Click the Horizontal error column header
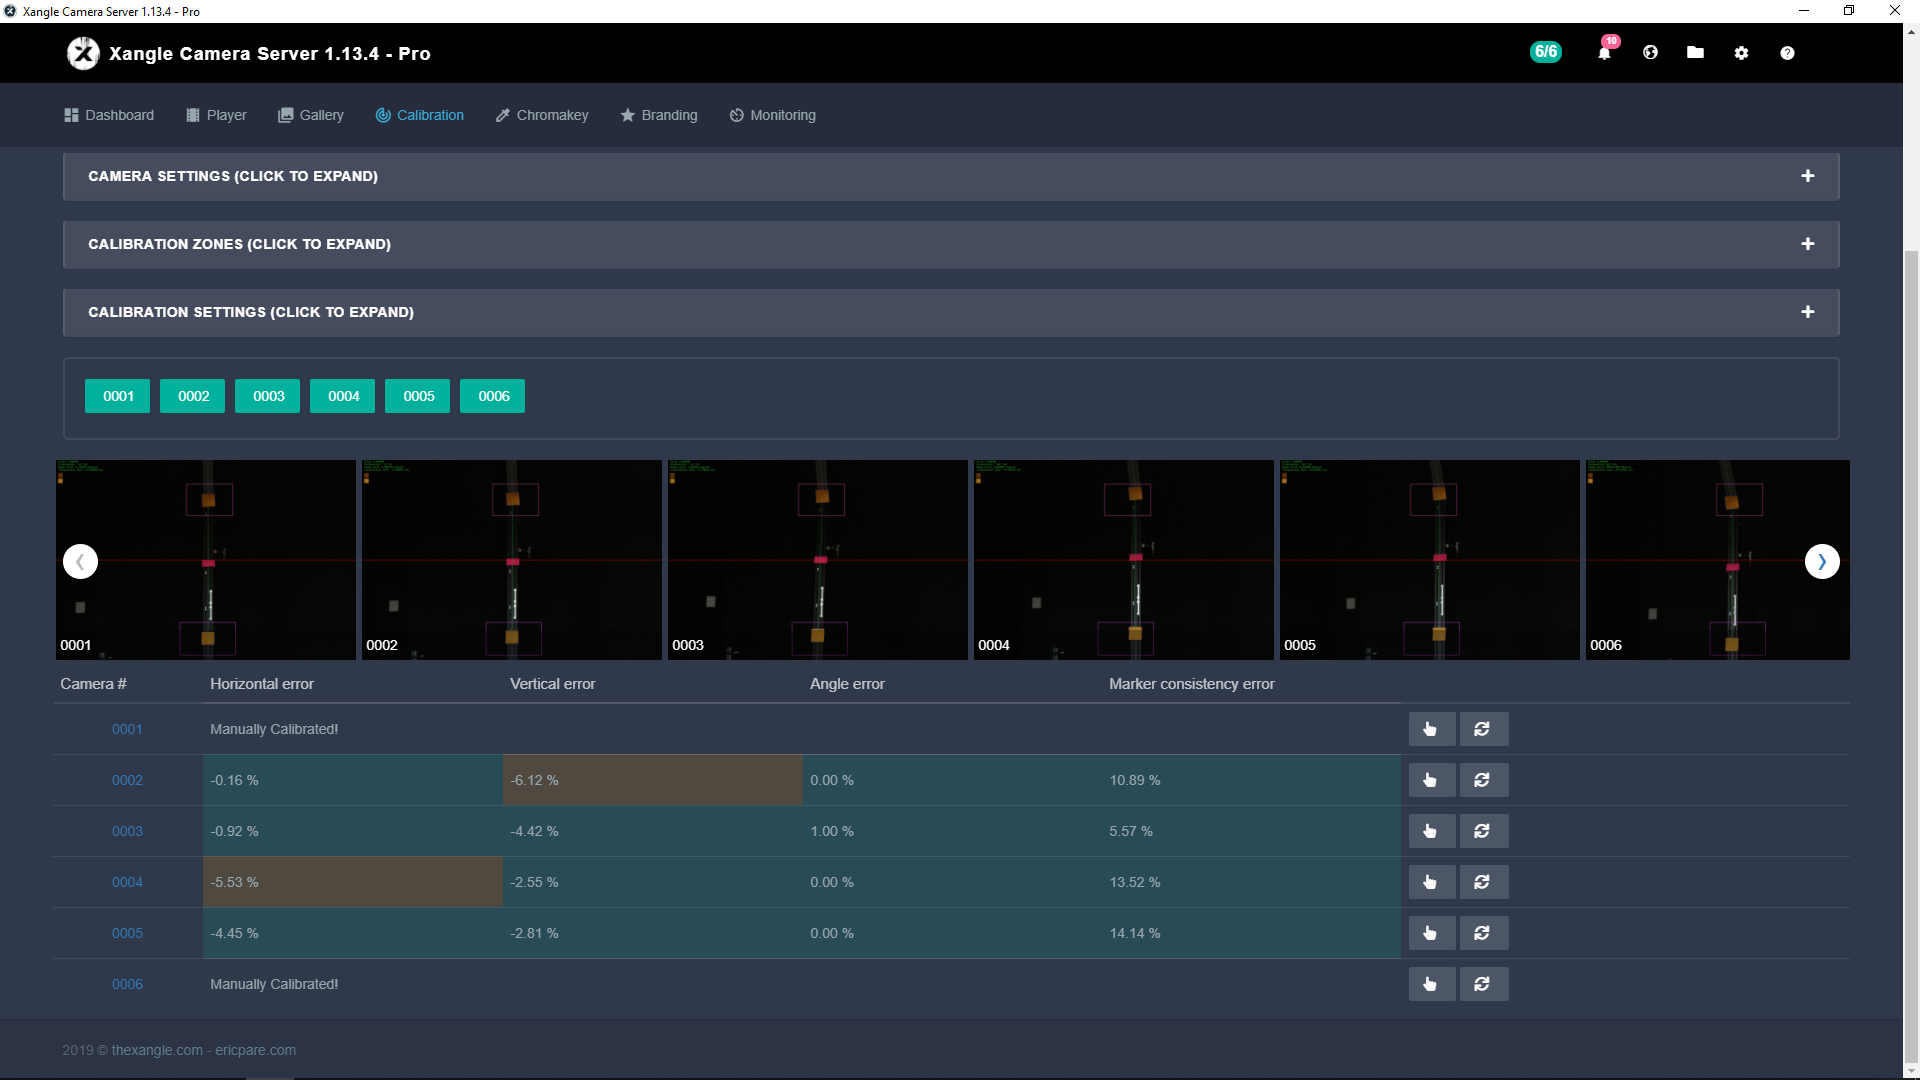1920x1080 pixels. [262, 684]
